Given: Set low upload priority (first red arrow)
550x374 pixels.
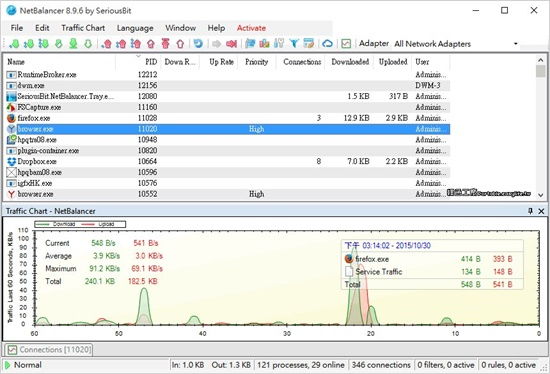Looking at the screenshot, I should point(106,44).
